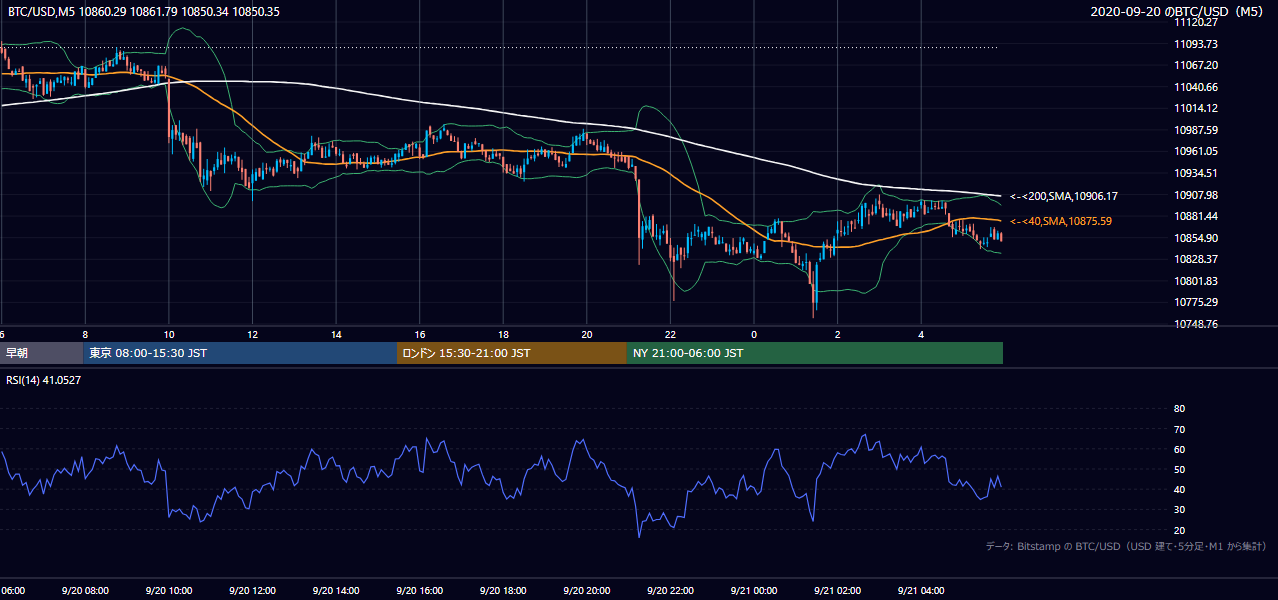1278x600 pixels.
Task: Click price axis value 10934.51
Action: click(x=1196, y=173)
